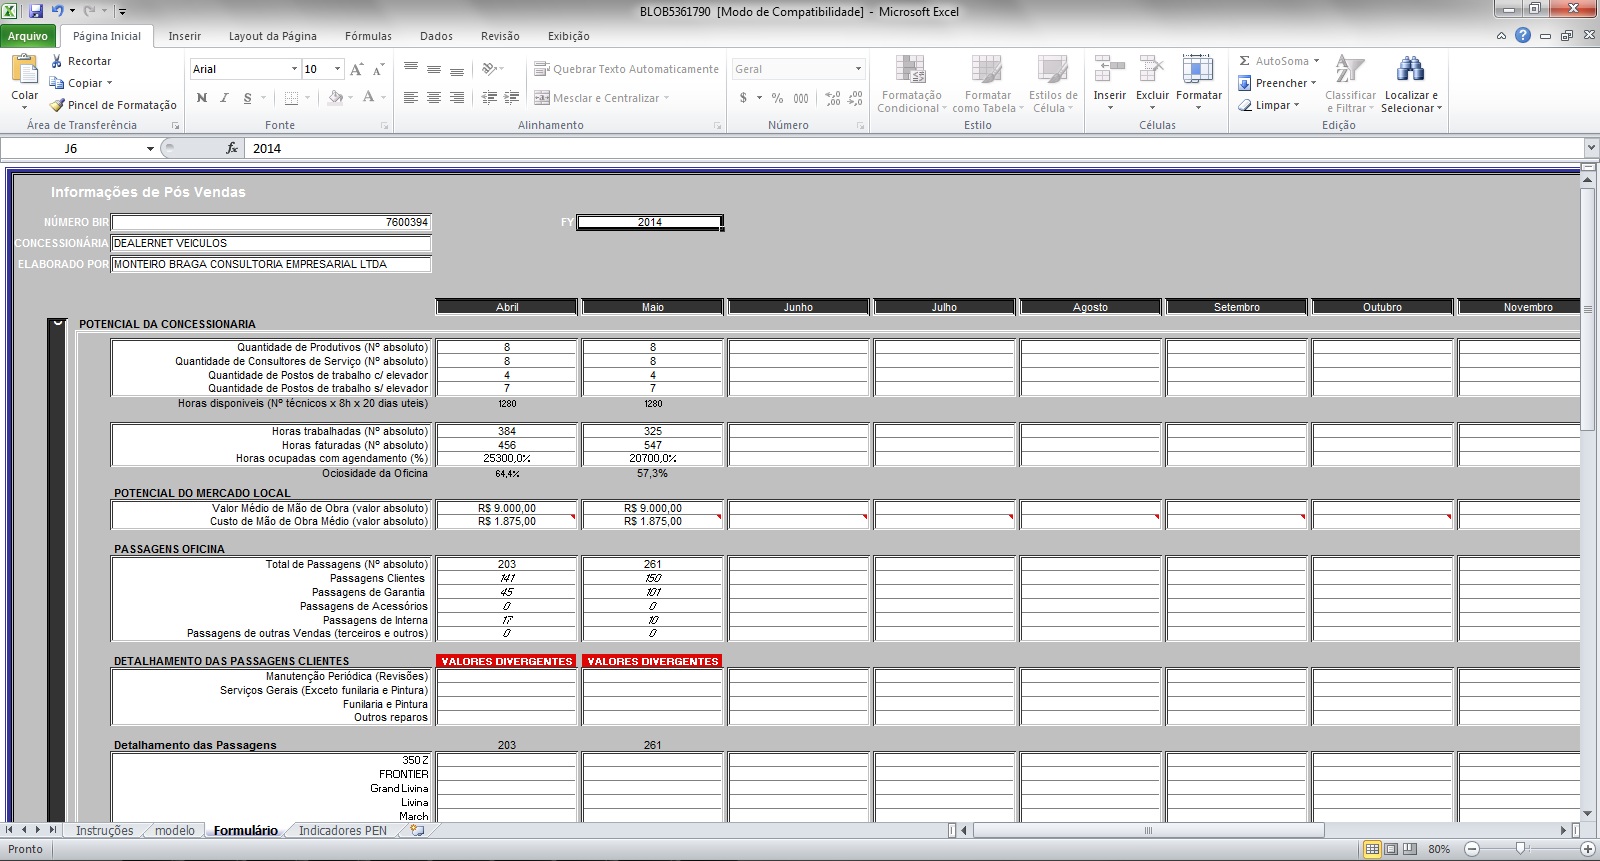Open Estilos de Célula gallery

point(1052,84)
